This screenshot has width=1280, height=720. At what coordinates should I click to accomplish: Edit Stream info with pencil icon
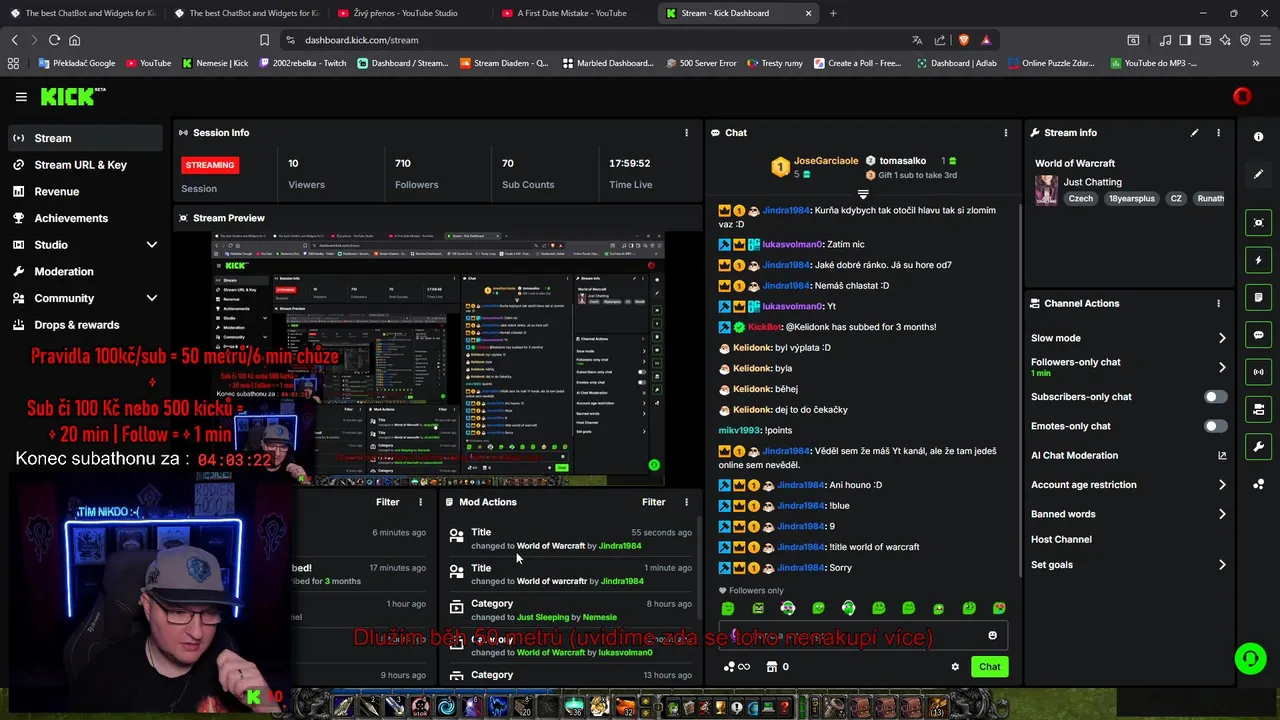point(1194,132)
